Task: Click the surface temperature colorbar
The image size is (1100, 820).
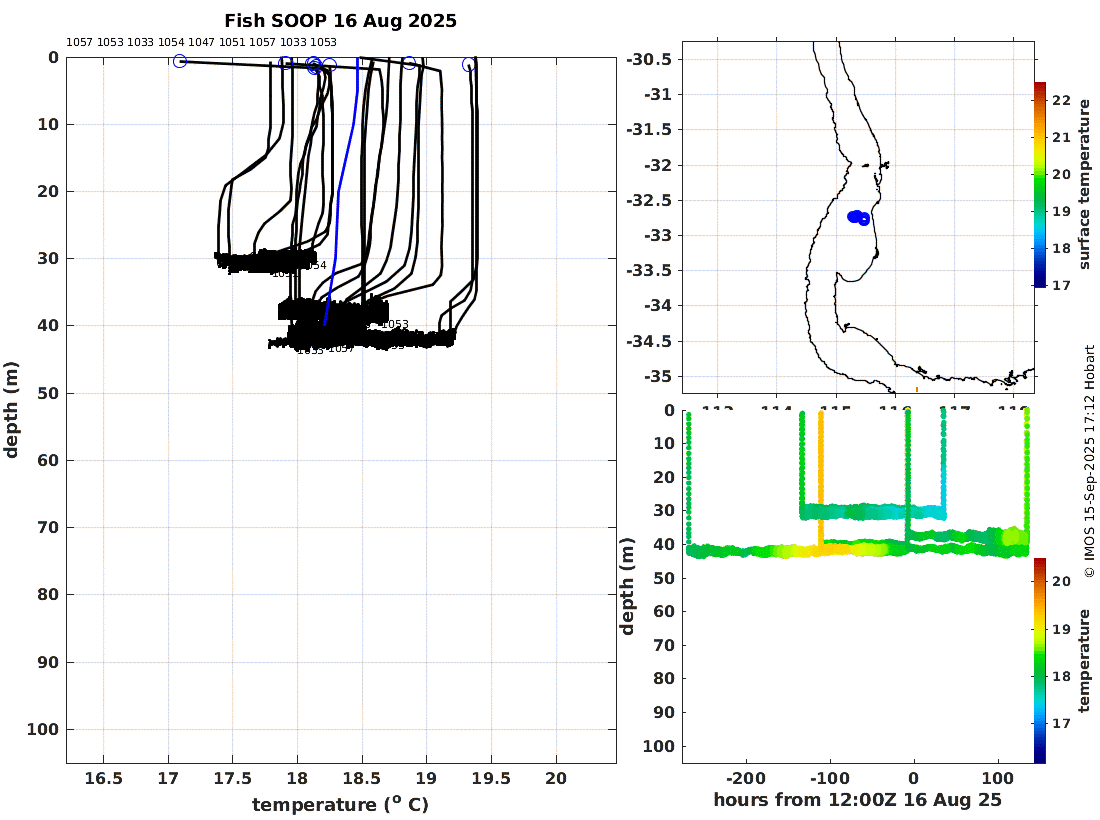Action: [1040, 184]
